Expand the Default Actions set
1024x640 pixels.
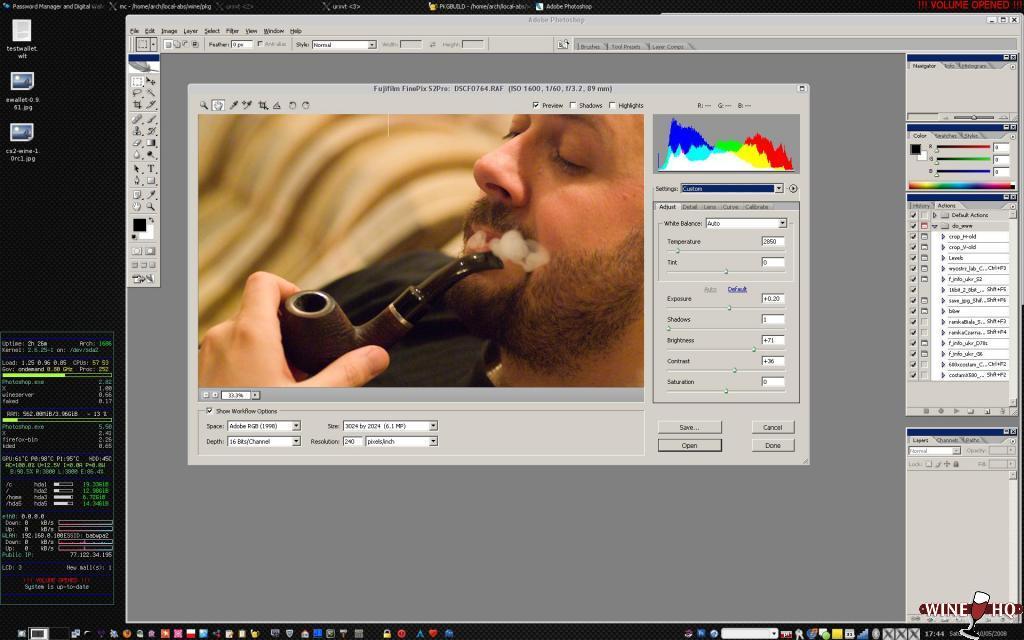pos(935,215)
